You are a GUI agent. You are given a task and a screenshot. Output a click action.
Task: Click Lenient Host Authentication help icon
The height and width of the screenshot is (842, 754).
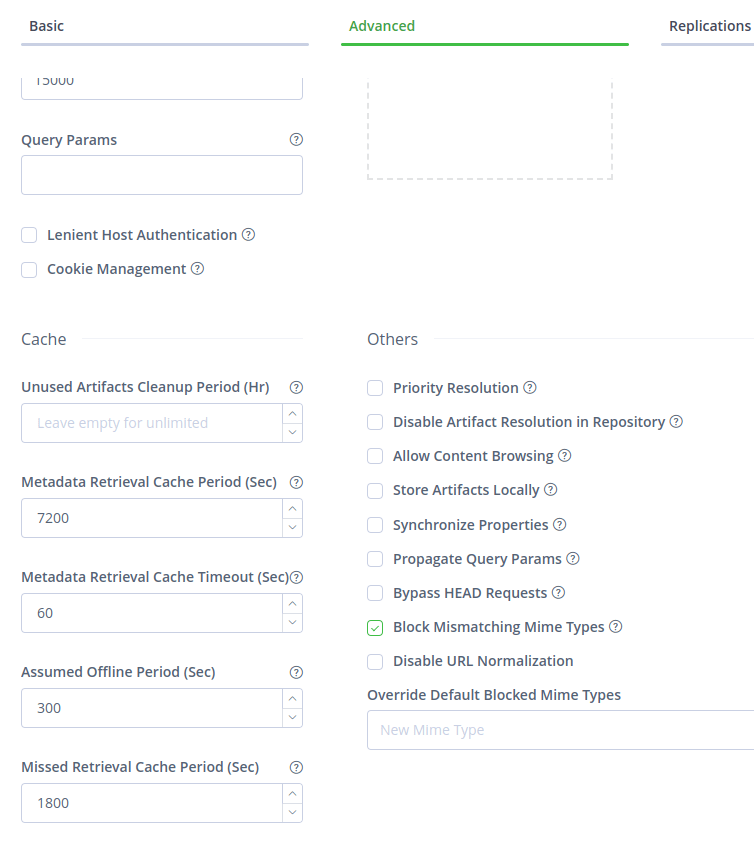pos(248,234)
